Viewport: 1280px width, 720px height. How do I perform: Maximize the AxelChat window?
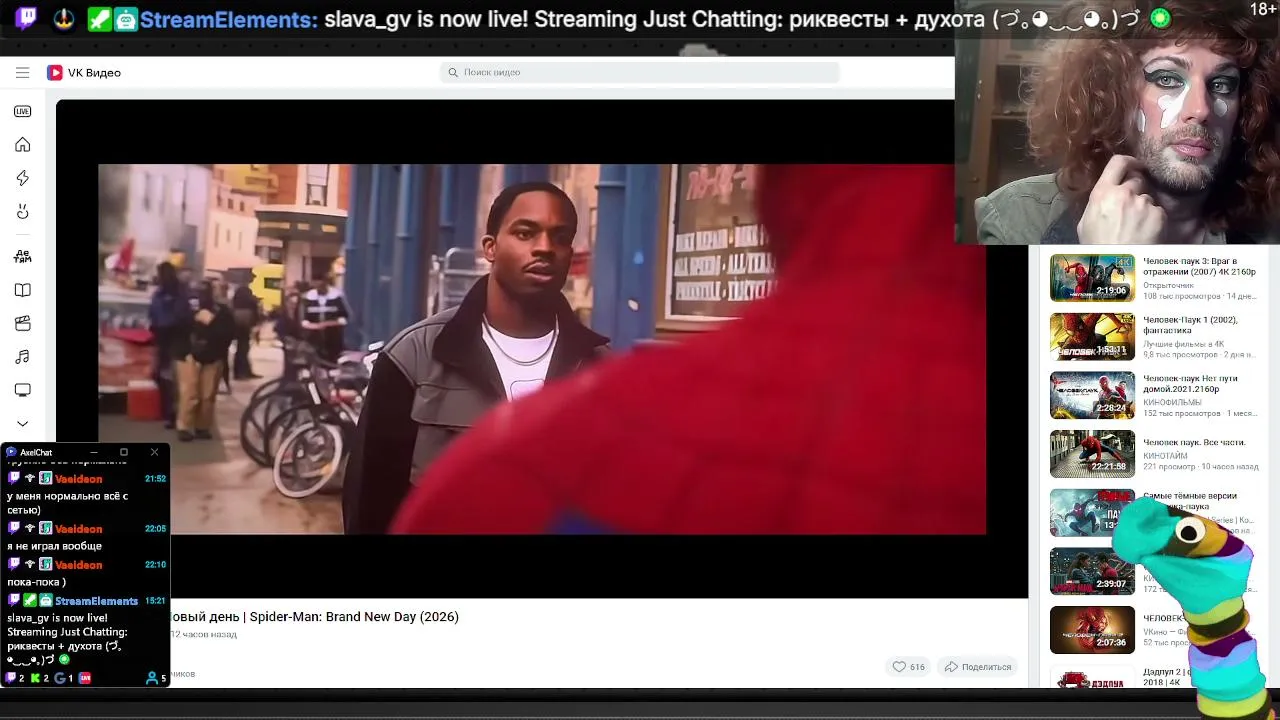click(x=124, y=452)
